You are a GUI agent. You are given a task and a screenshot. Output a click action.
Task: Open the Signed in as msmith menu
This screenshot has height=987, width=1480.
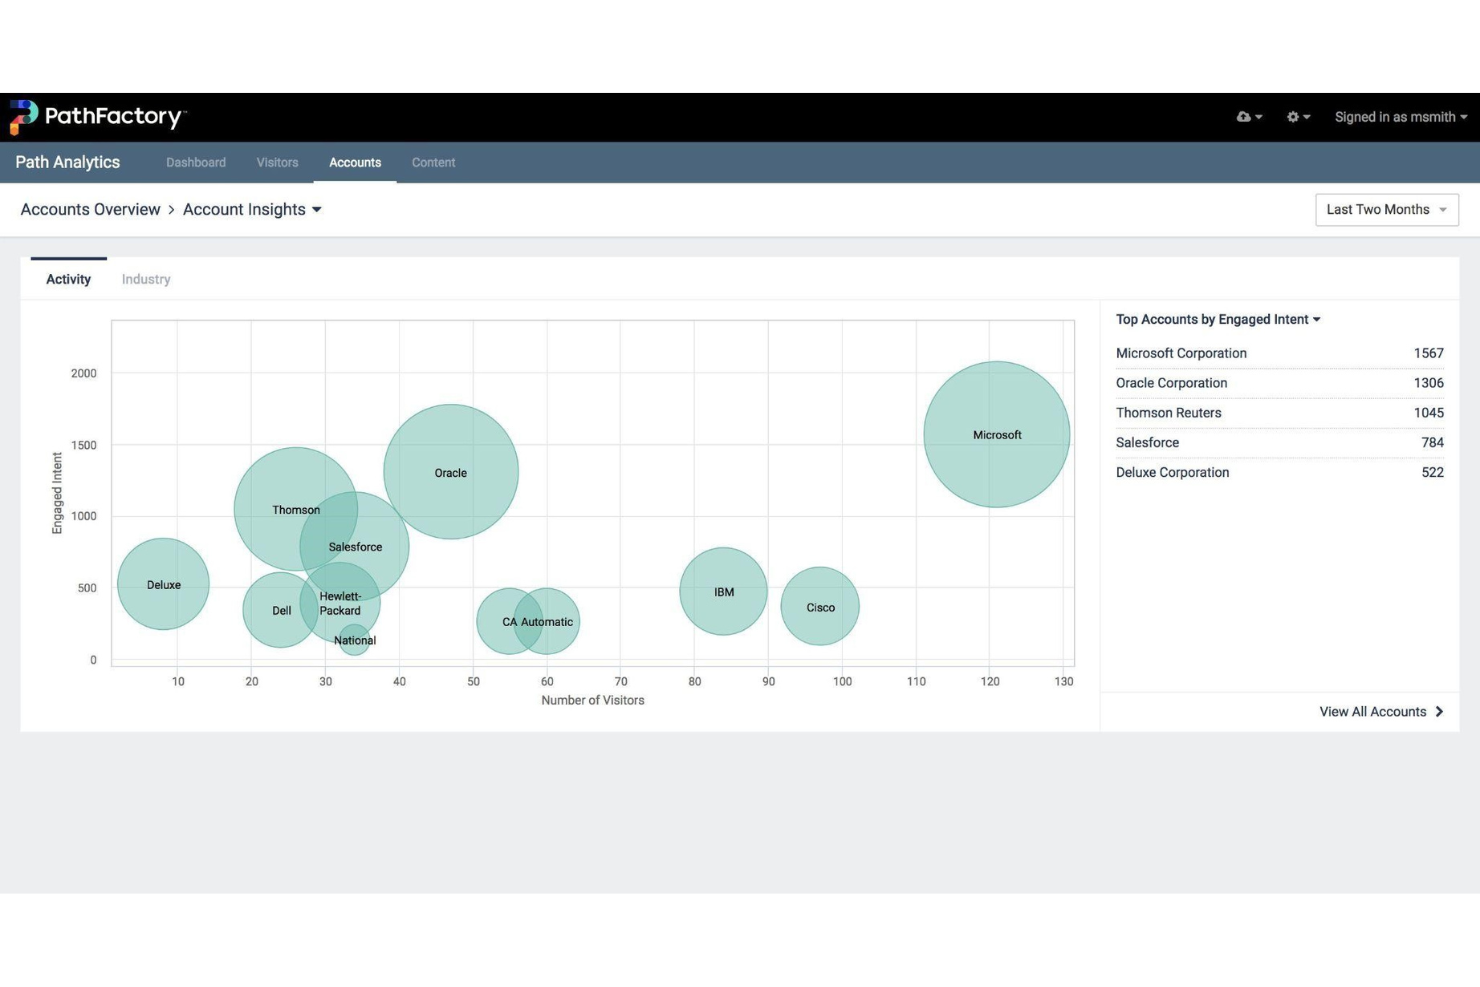[1401, 117]
